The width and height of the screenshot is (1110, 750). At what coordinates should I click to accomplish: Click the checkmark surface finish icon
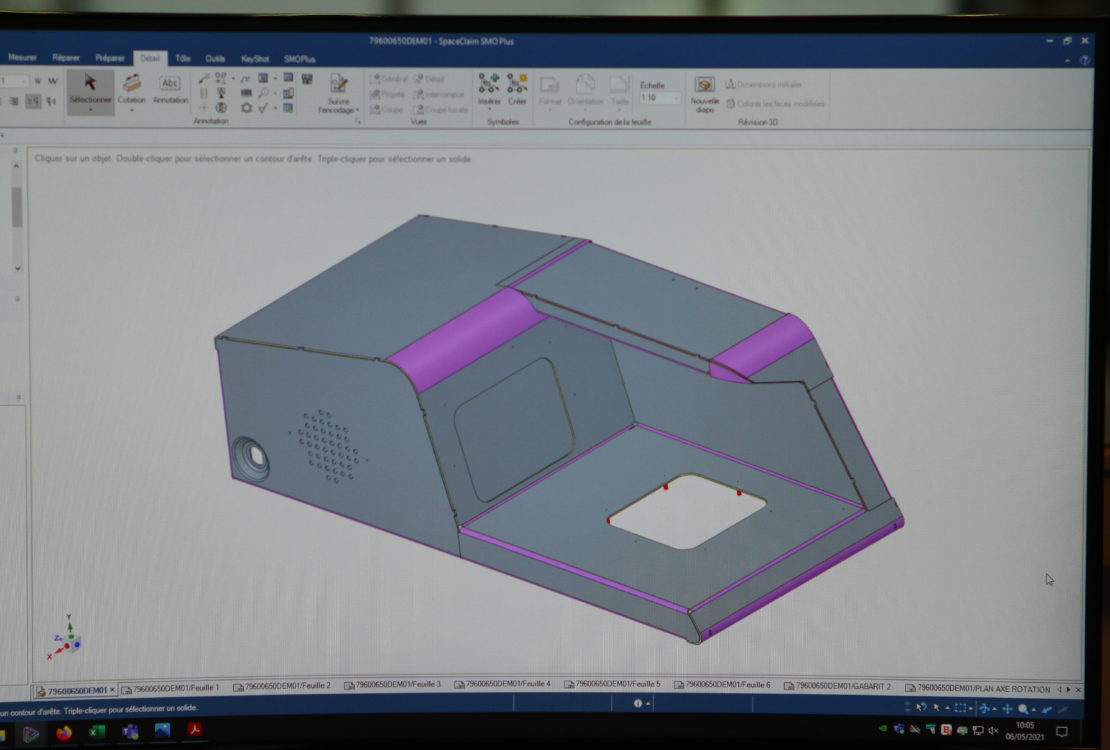[263, 108]
